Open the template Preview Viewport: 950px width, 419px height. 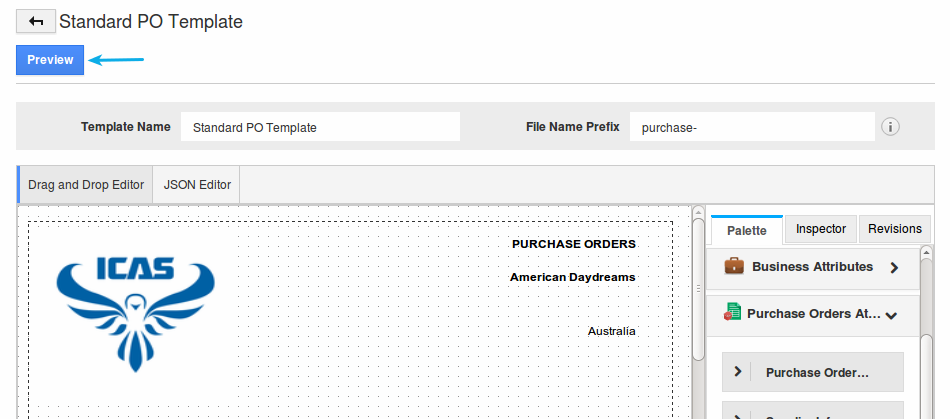[50, 60]
